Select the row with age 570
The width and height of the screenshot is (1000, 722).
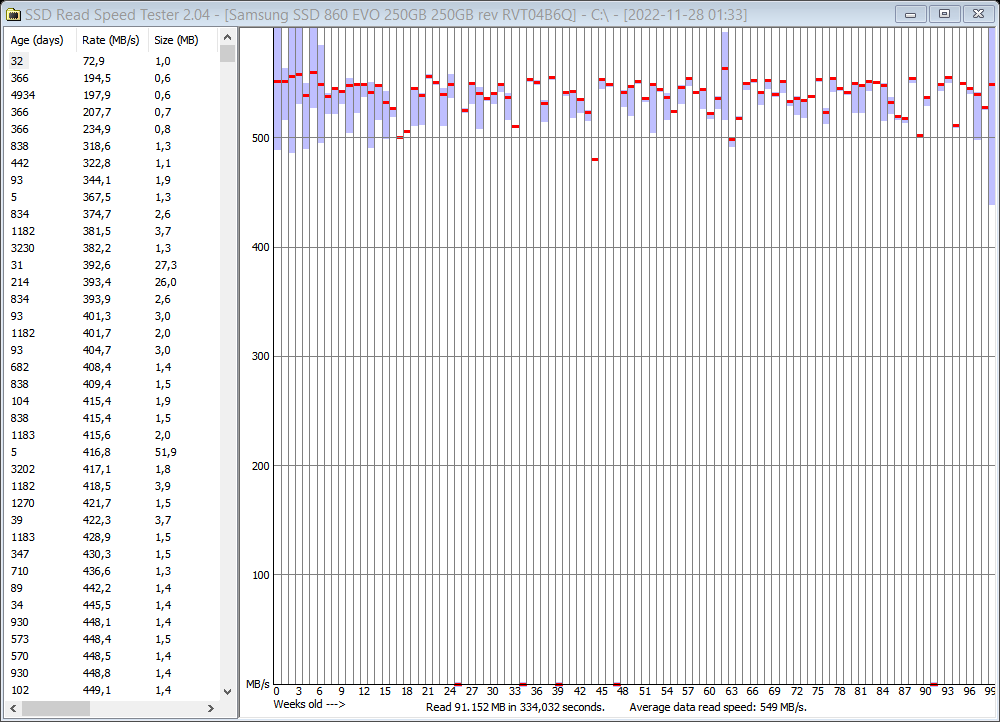(x=112, y=656)
